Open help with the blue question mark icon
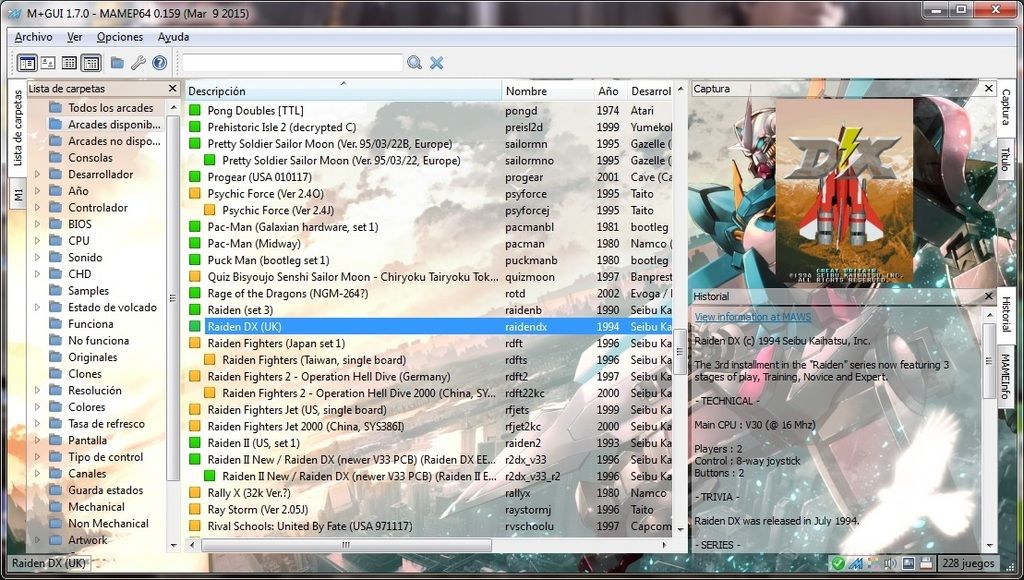1024x580 pixels. click(159, 63)
